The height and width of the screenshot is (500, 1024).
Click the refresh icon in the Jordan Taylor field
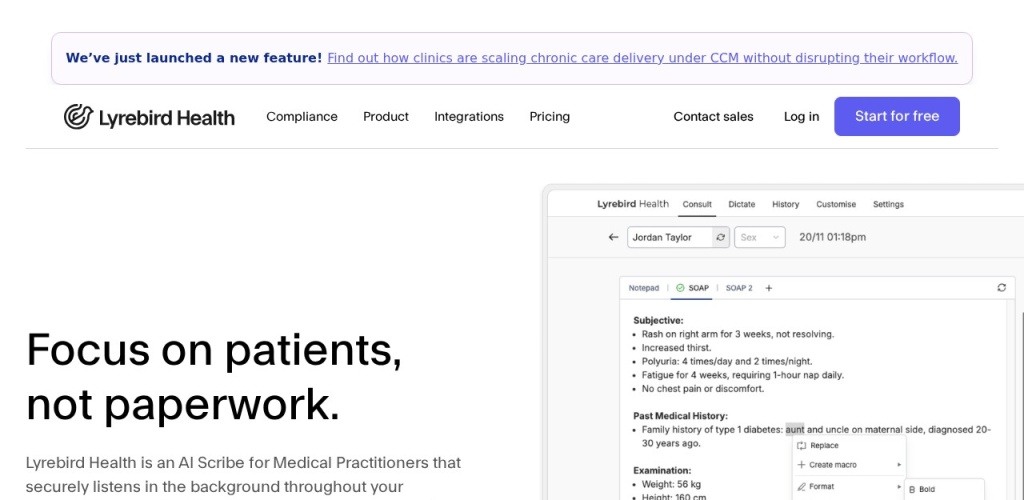[720, 238]
